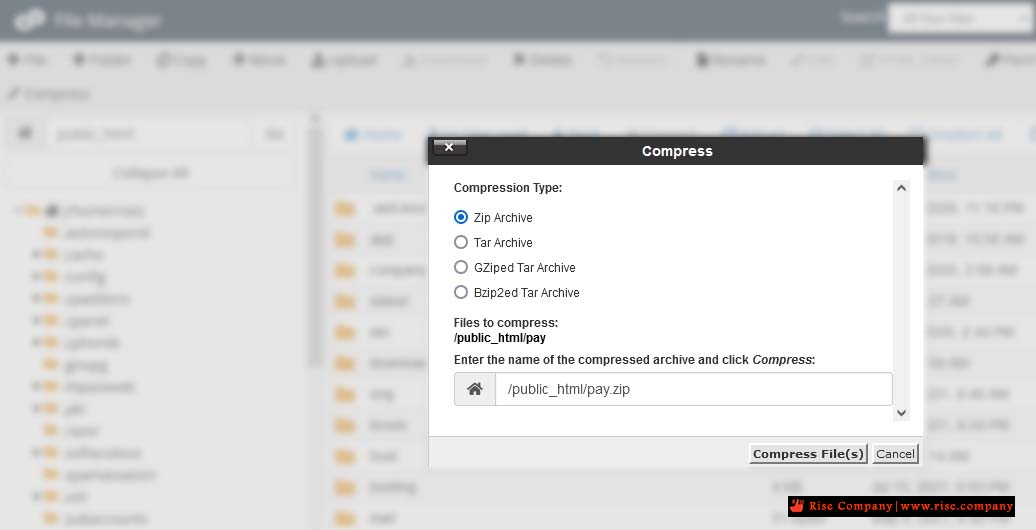This screenshot has height=530, width=1036.
Task: Open the search scope dropdown in header
Action: tap(959, 18)
